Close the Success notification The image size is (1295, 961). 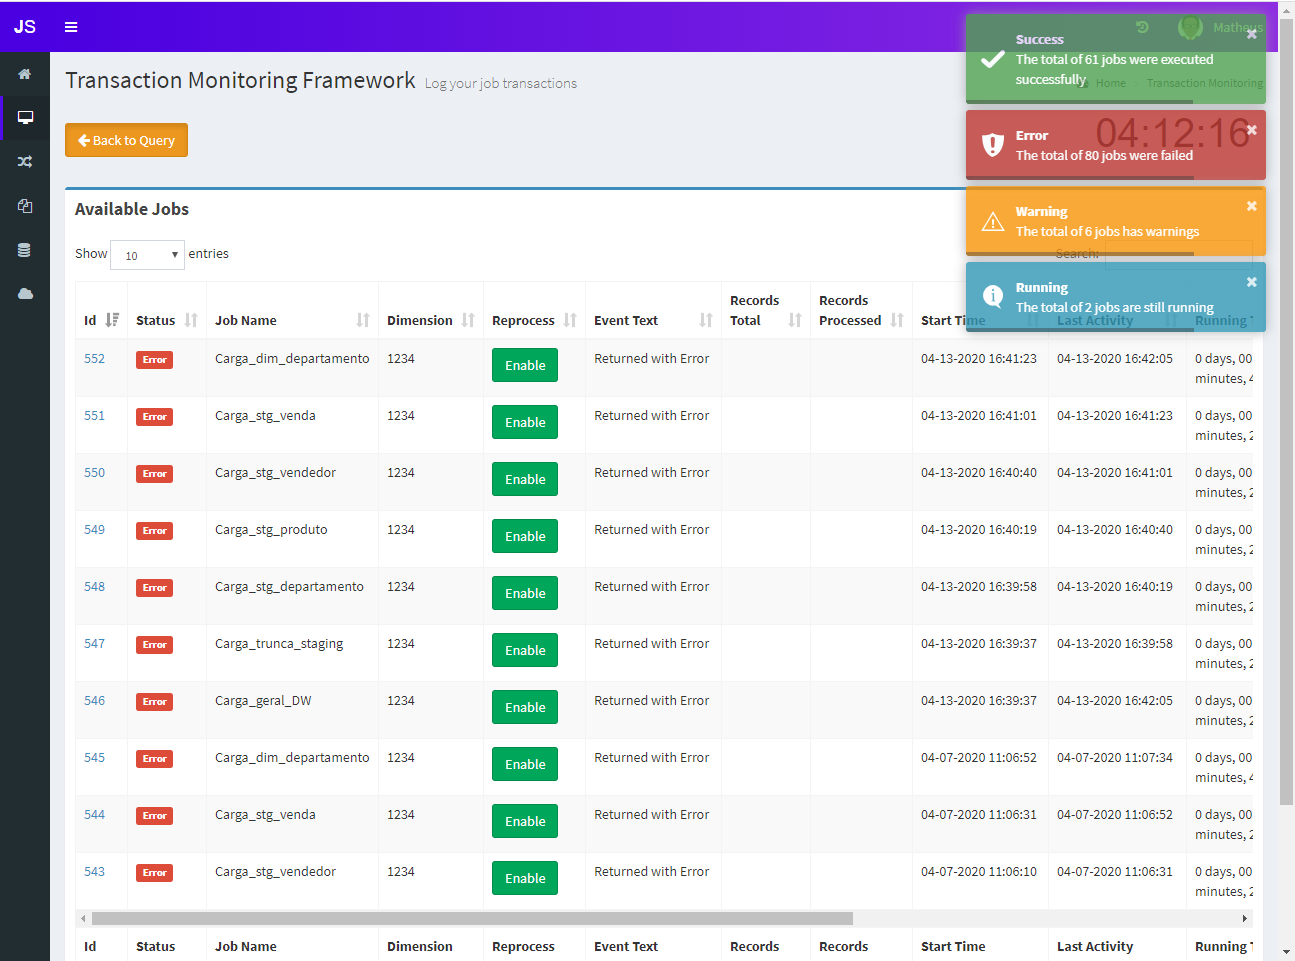(1251, 34)
